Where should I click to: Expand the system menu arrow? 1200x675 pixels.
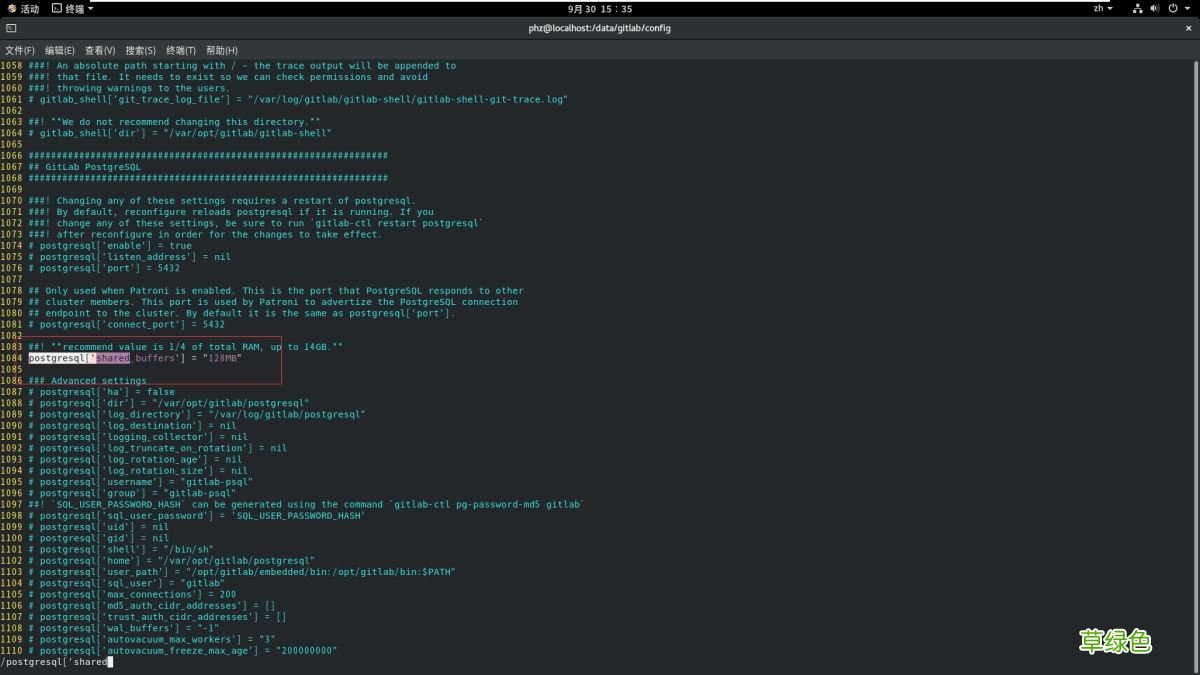[x=1187, y=8]
